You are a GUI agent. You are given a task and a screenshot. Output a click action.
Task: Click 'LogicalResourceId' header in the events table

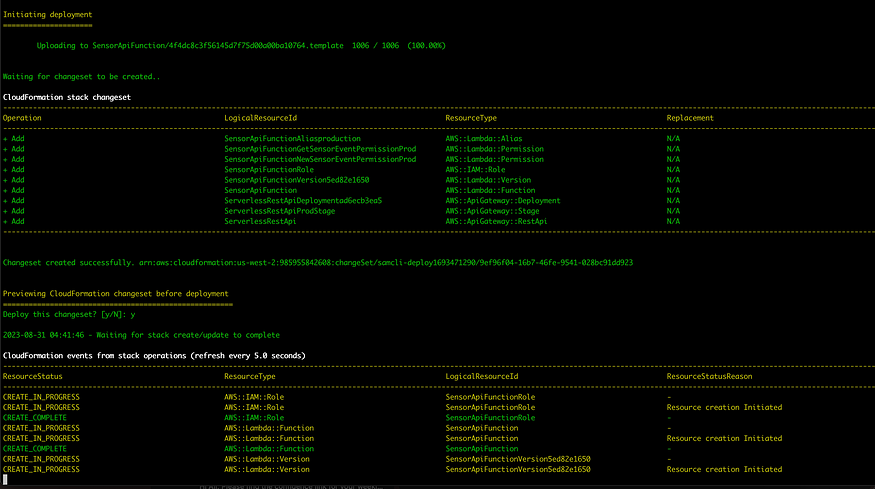tap(482, 376)
